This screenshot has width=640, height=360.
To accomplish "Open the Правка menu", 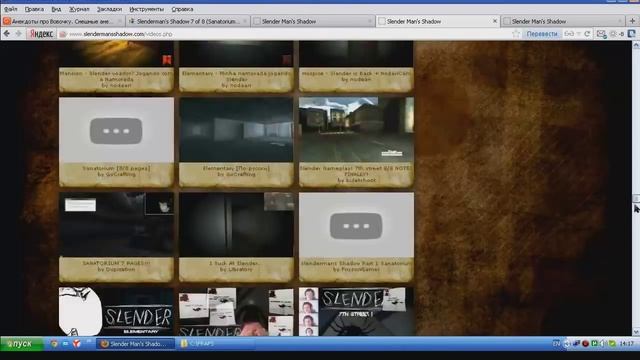I will point(34,9).
